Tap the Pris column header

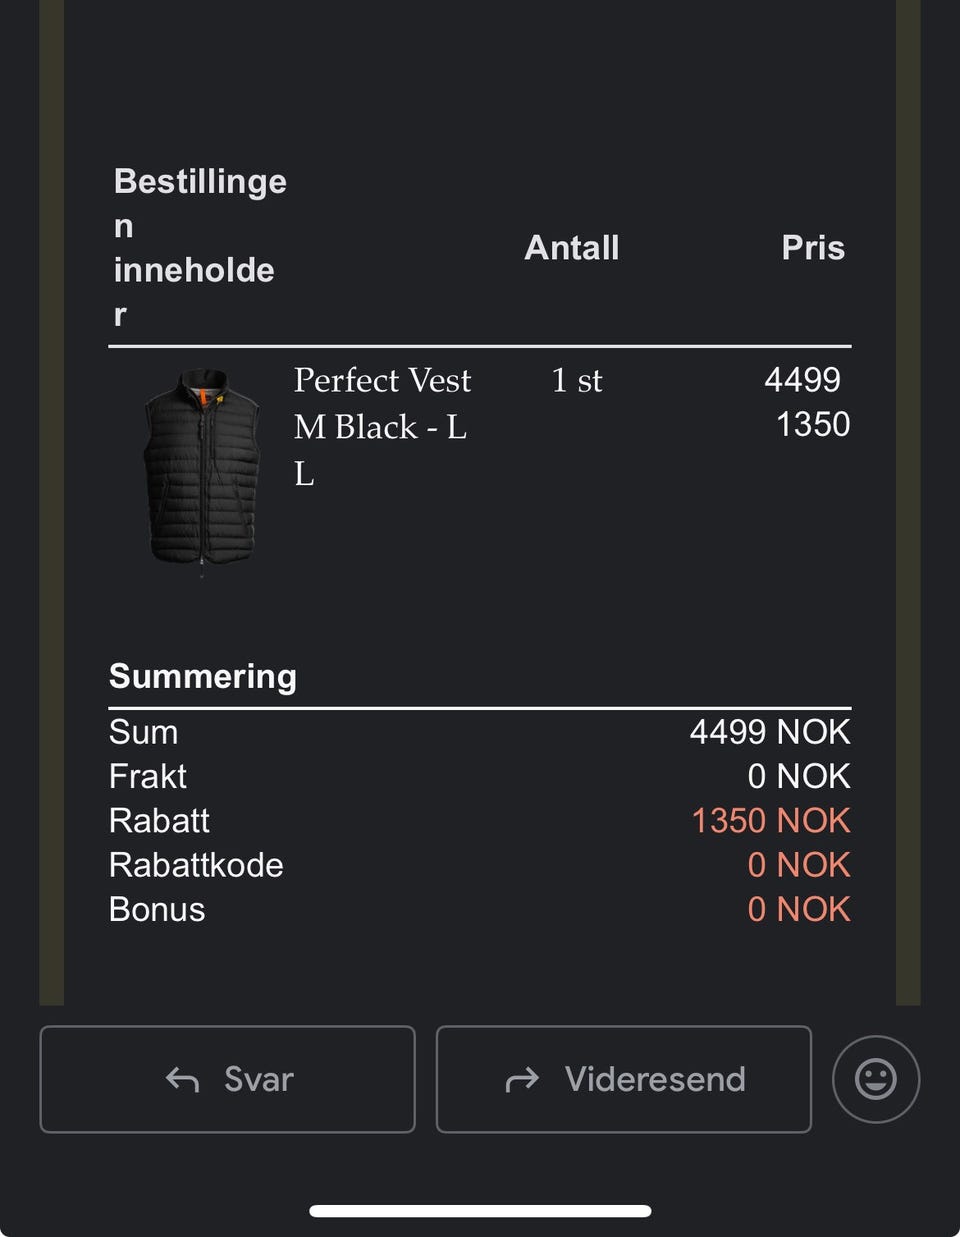(812, 248)
